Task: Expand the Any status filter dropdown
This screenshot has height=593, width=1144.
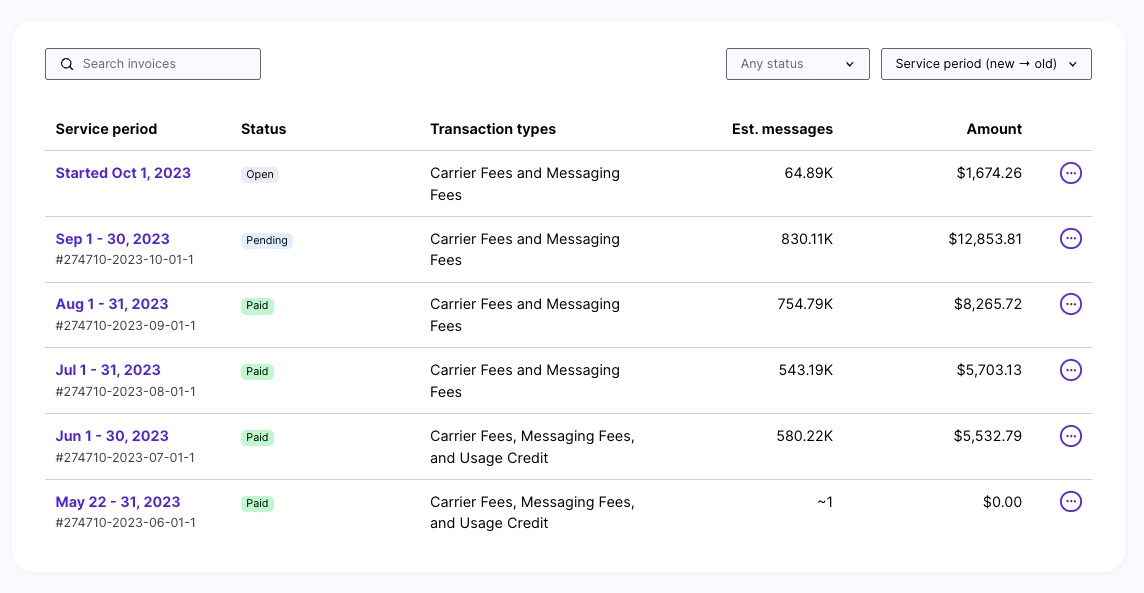Action: pyautogui.click(x=797, y=64)
